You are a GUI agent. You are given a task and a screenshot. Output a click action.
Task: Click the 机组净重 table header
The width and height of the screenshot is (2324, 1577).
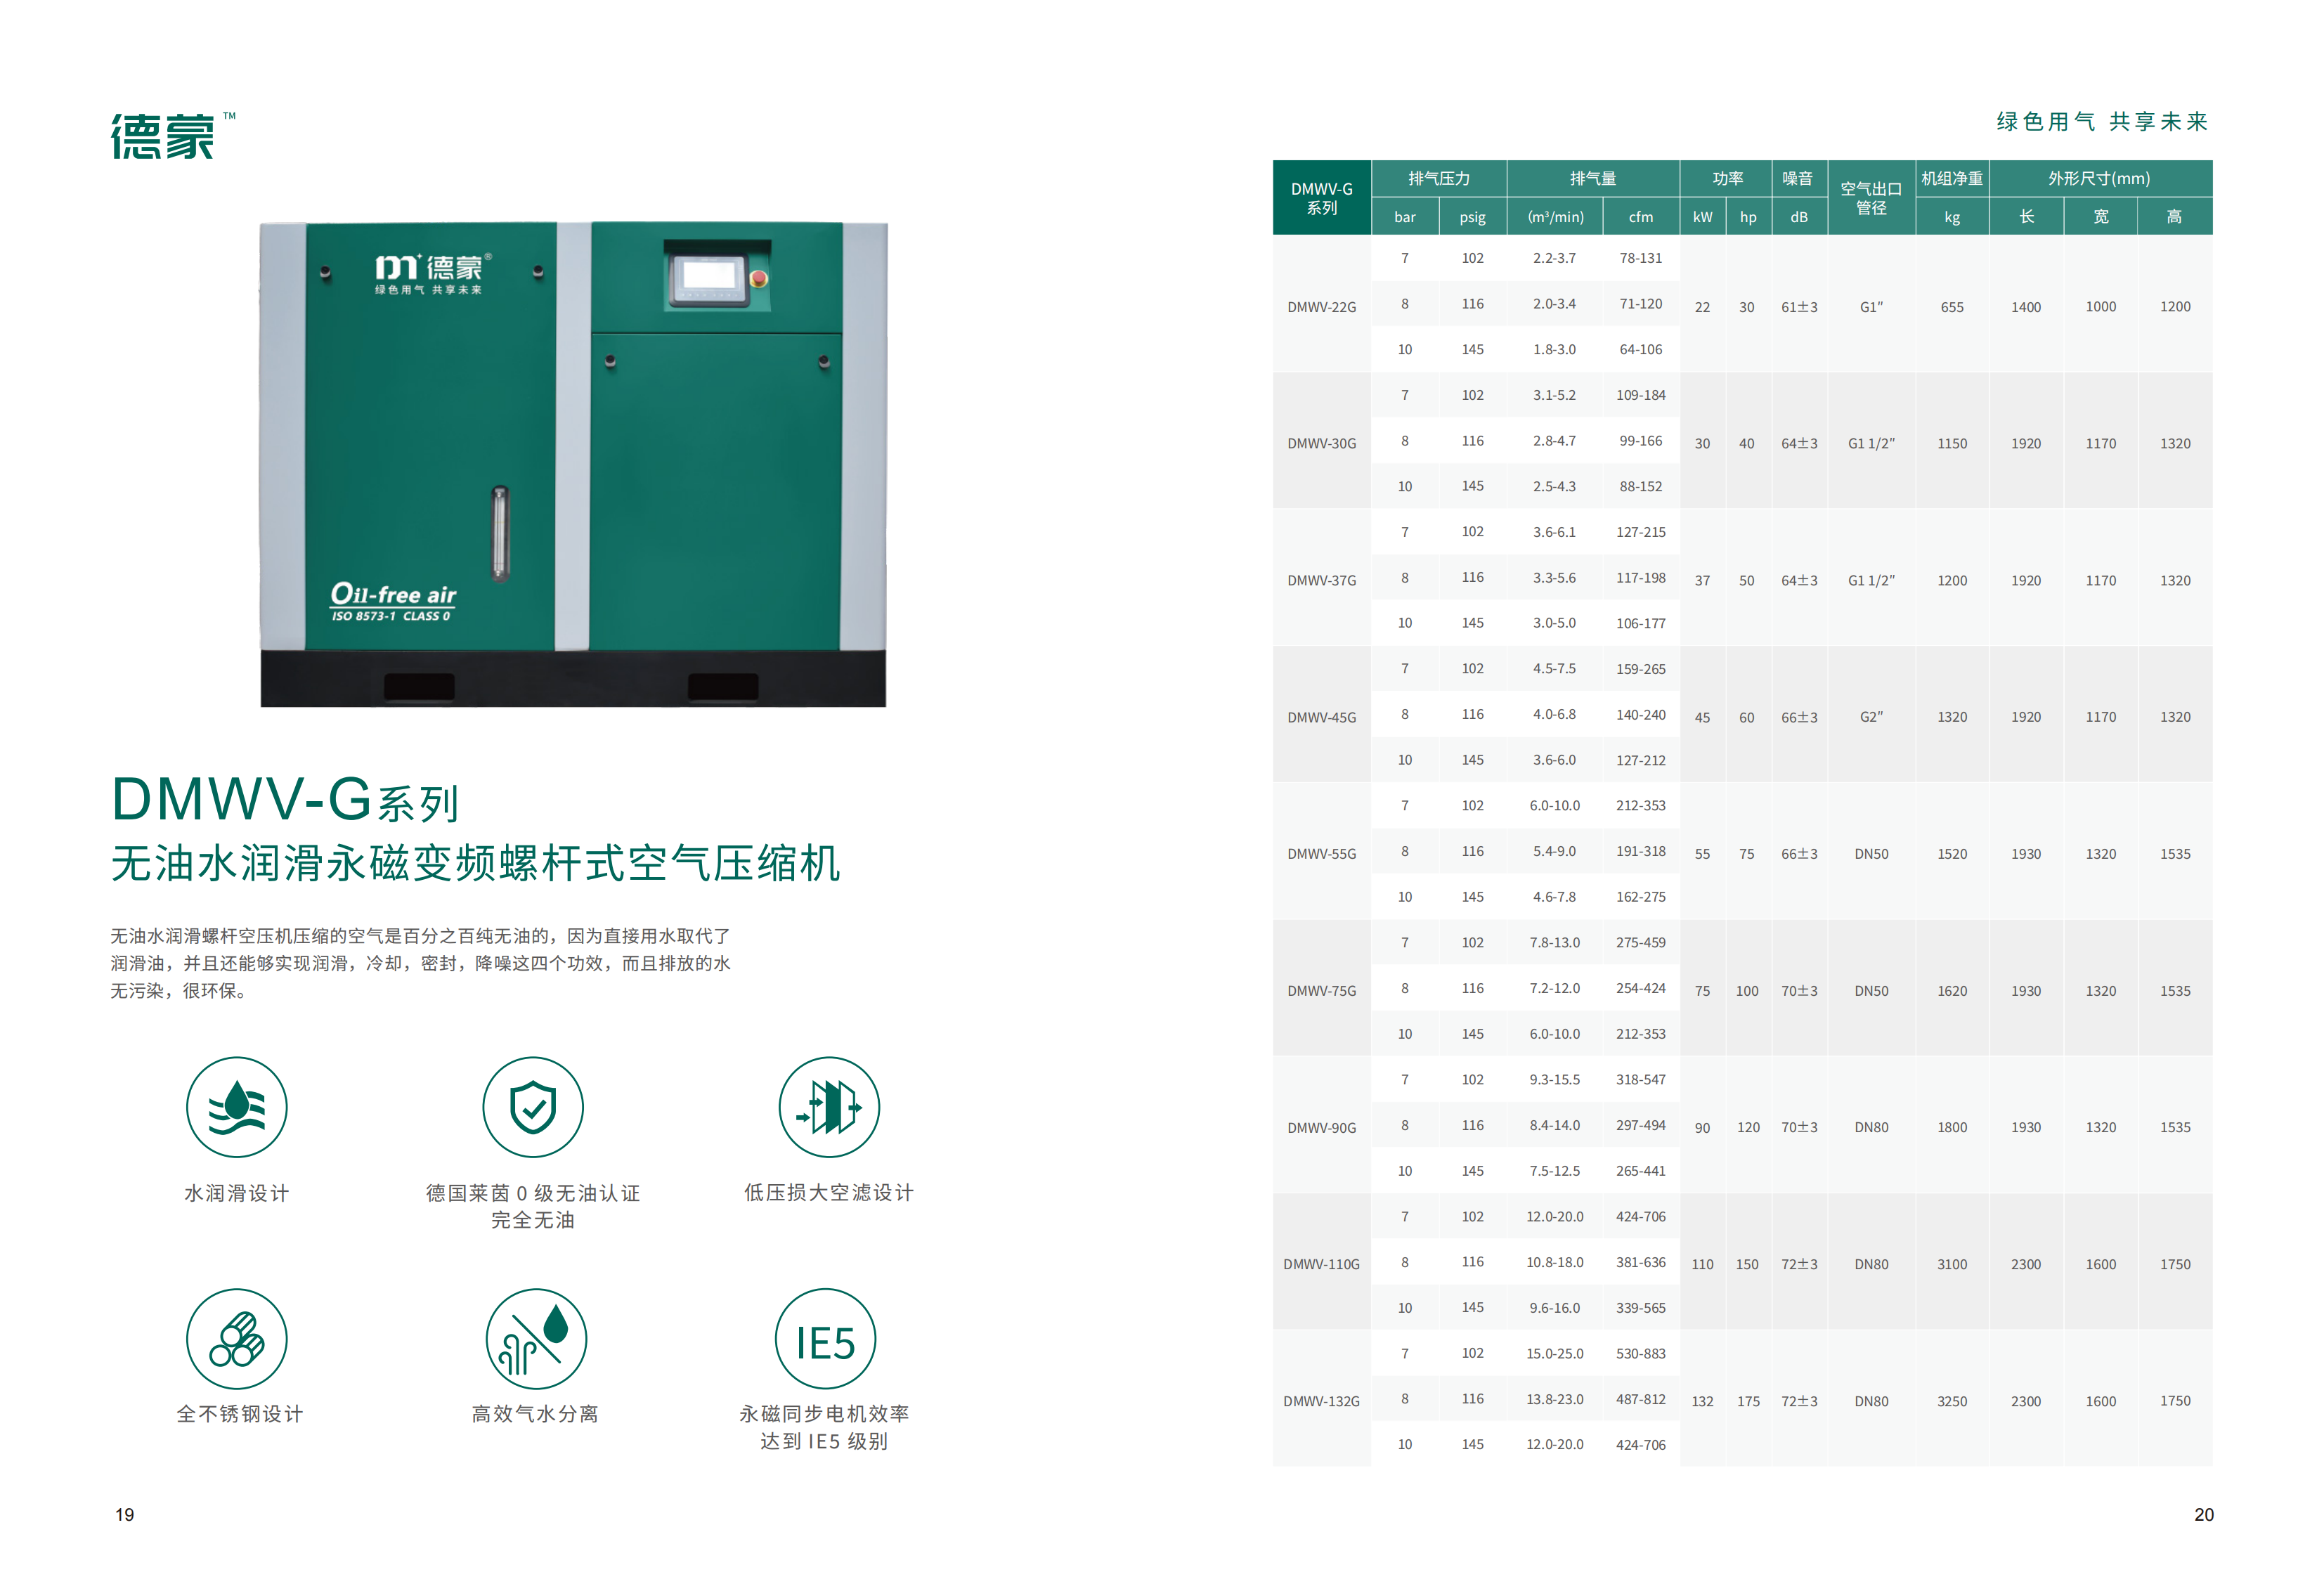1952,178
